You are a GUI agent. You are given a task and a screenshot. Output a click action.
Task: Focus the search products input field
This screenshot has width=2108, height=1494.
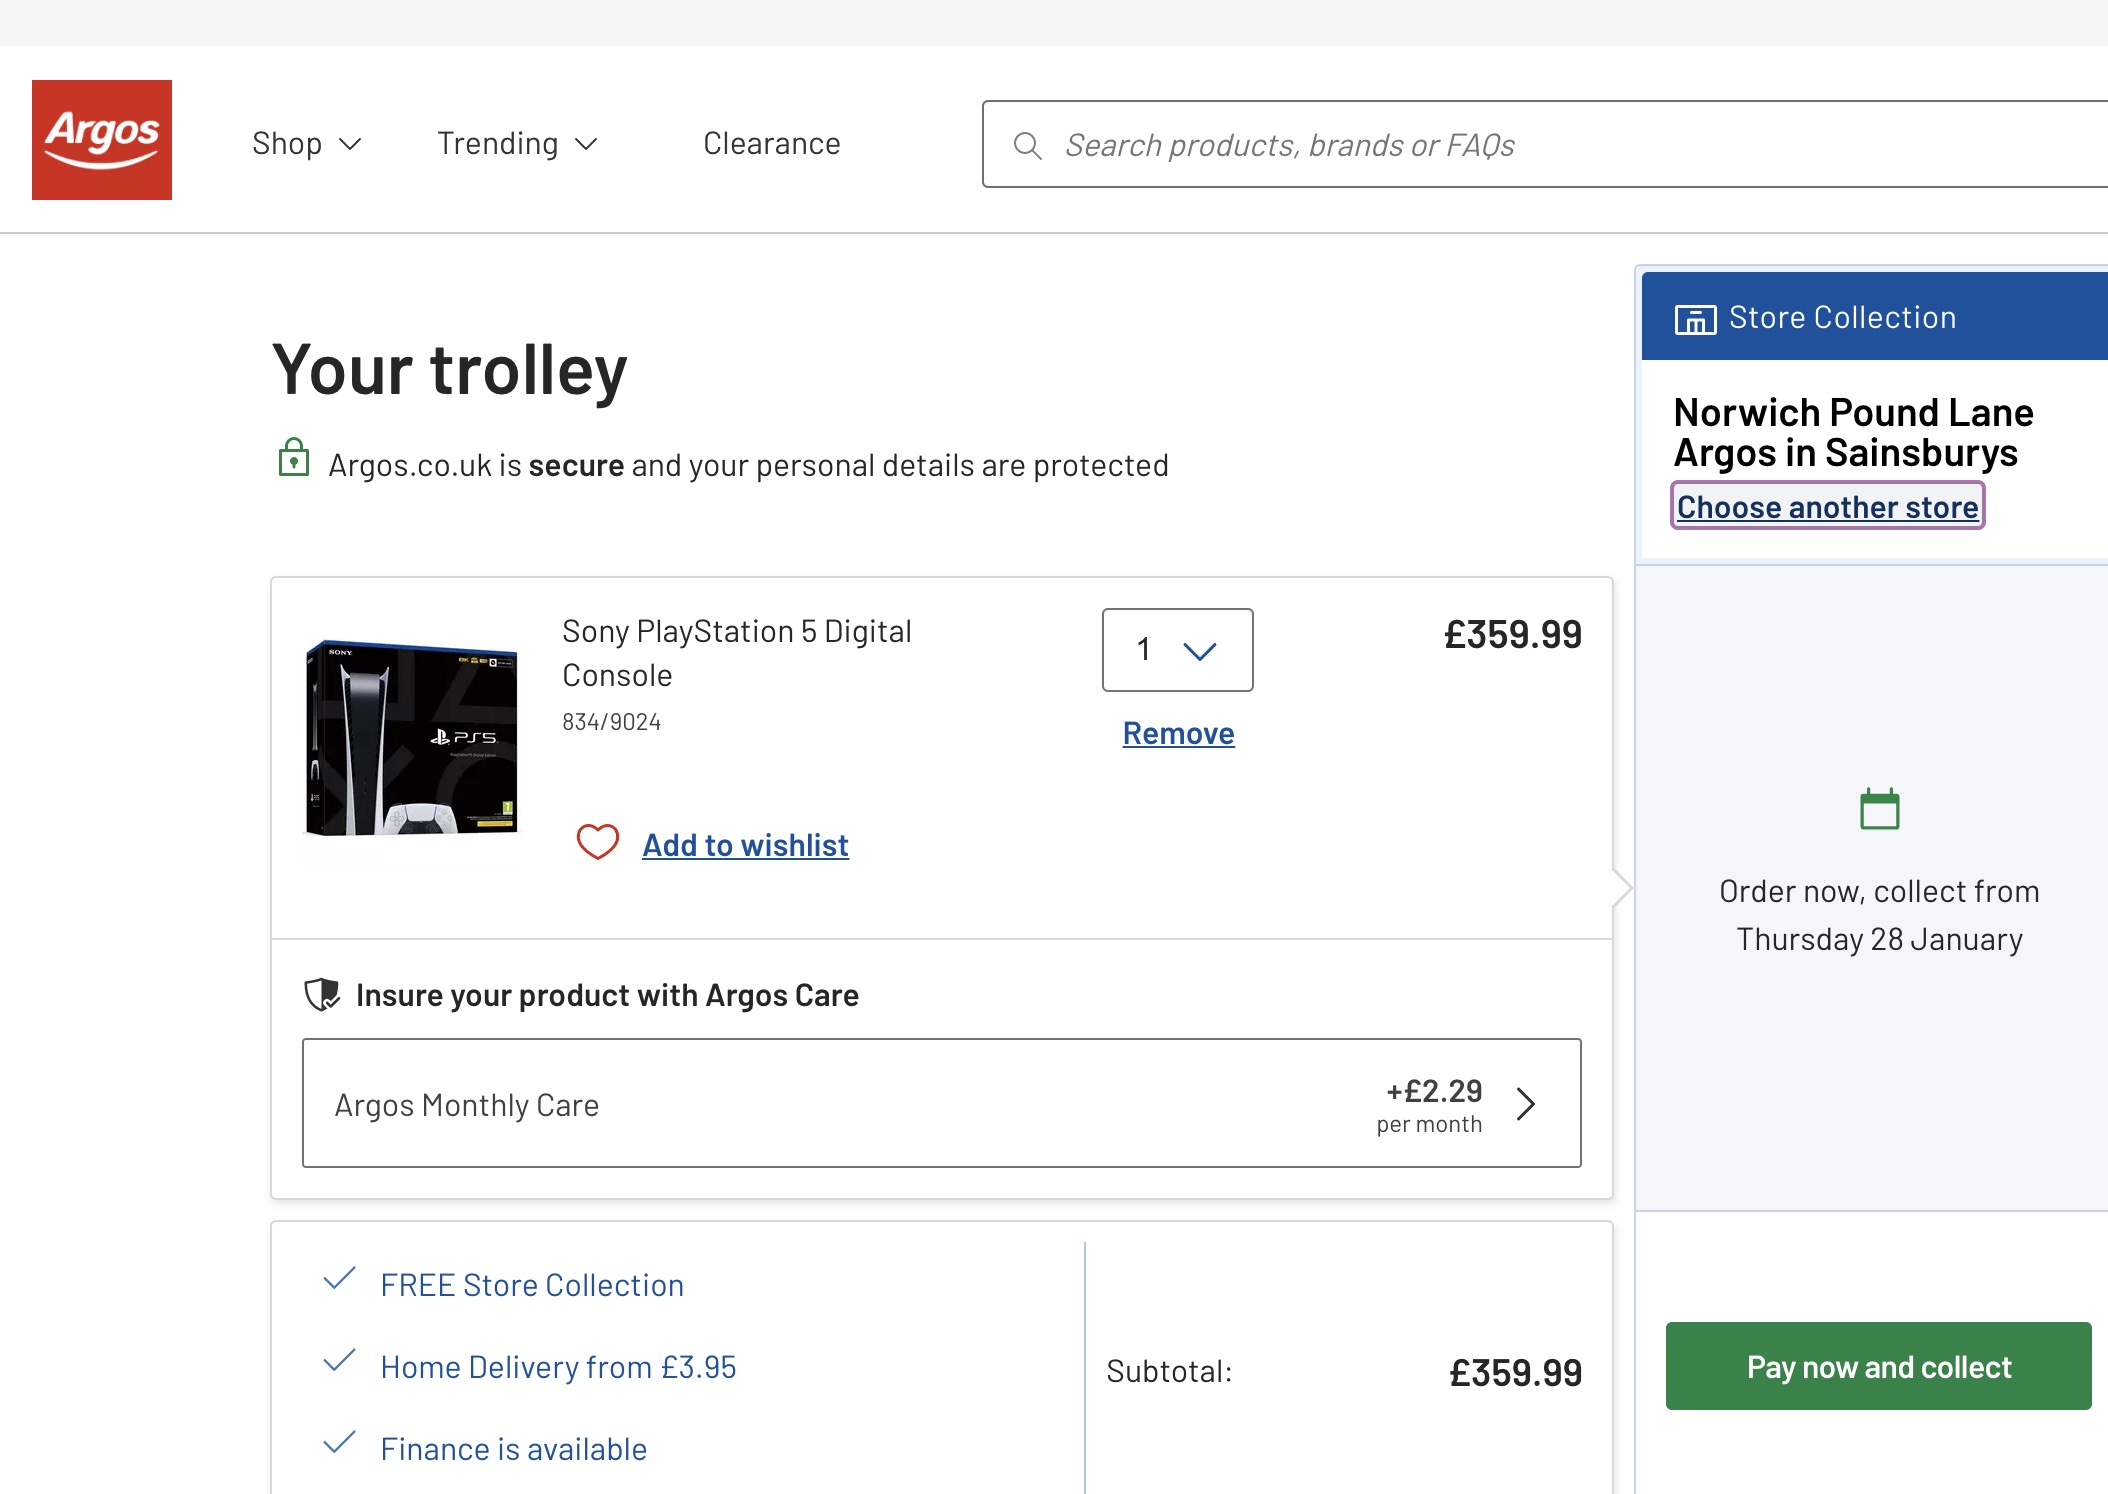1545,144
